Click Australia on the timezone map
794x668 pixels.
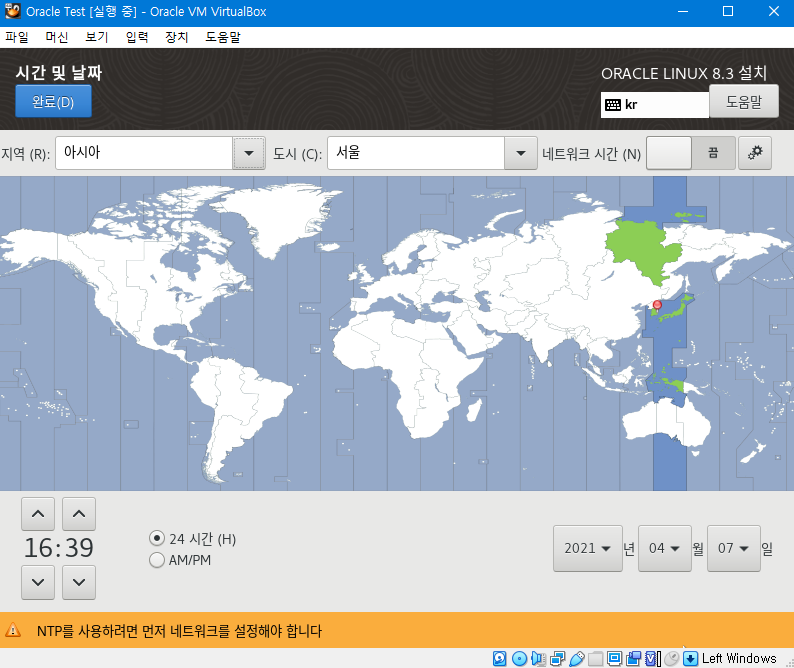pos(666,425)
